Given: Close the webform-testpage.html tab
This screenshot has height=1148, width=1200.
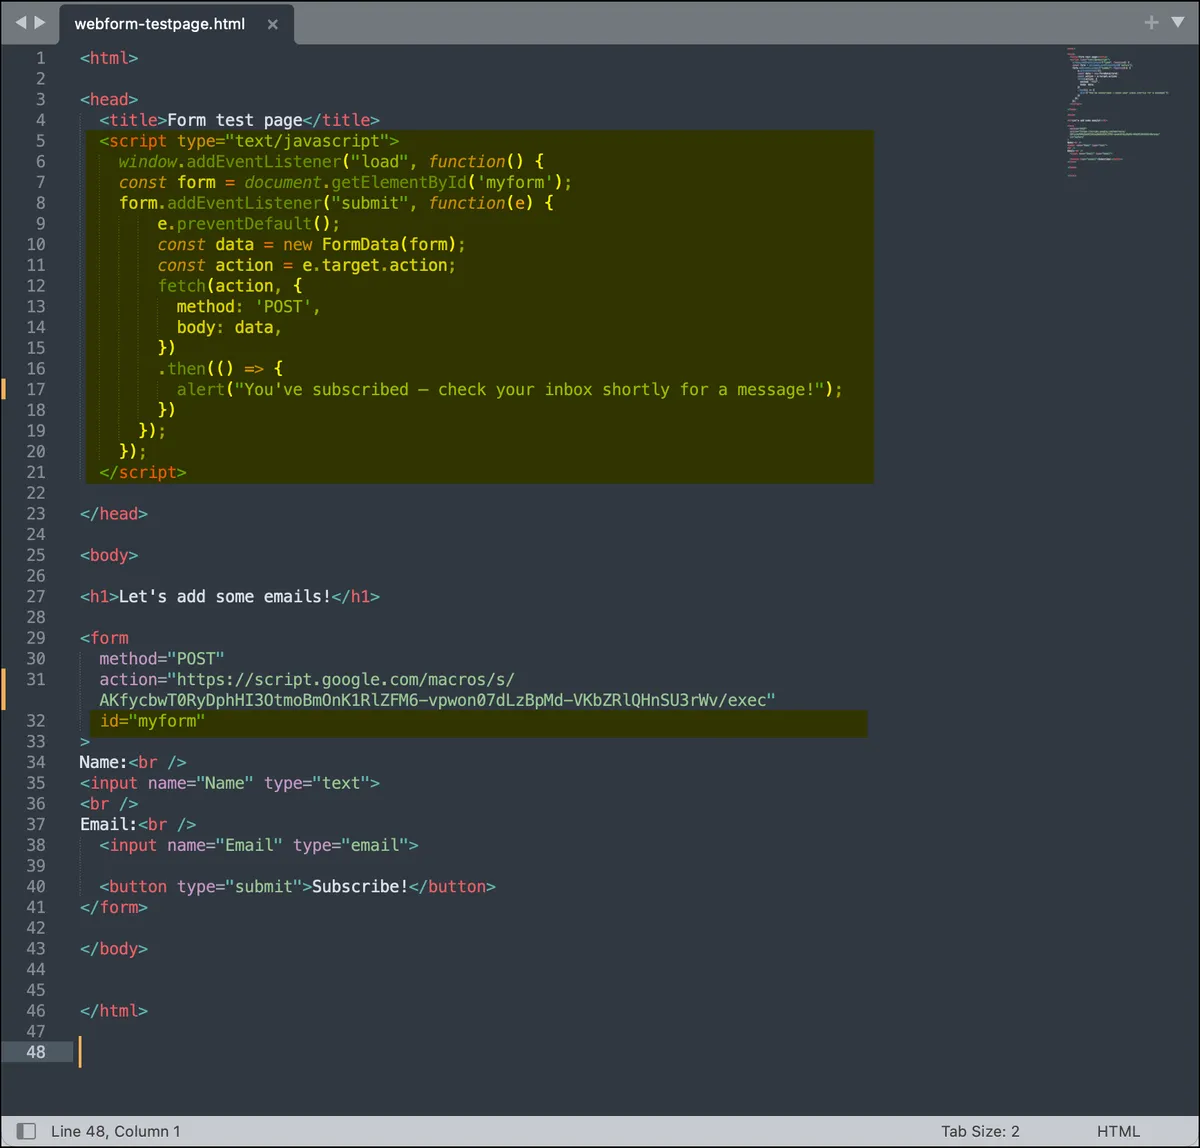Looking at the screenshot, I should coord(273,24).
